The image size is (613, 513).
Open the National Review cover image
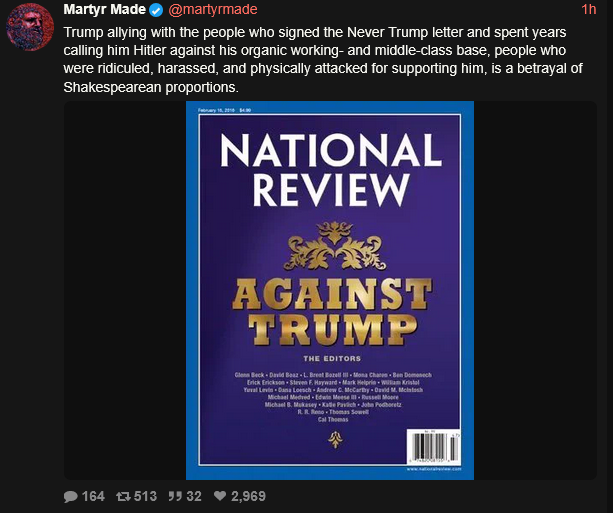[330, 291]
